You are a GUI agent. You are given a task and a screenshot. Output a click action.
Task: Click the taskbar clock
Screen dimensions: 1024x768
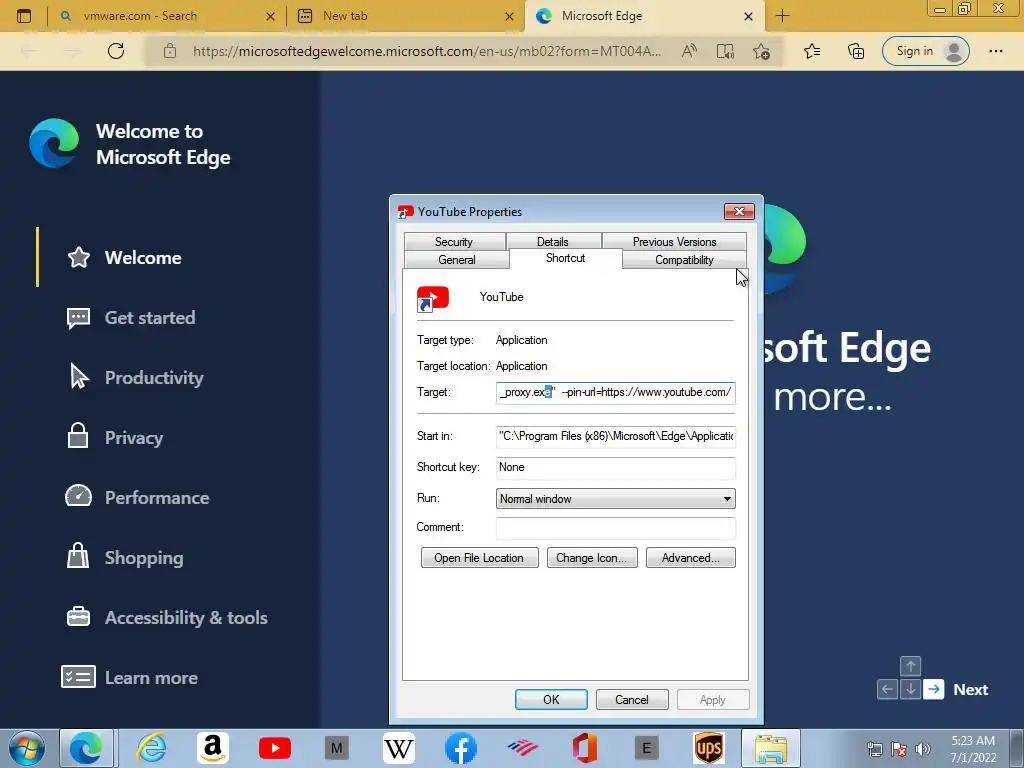point(973,749)
